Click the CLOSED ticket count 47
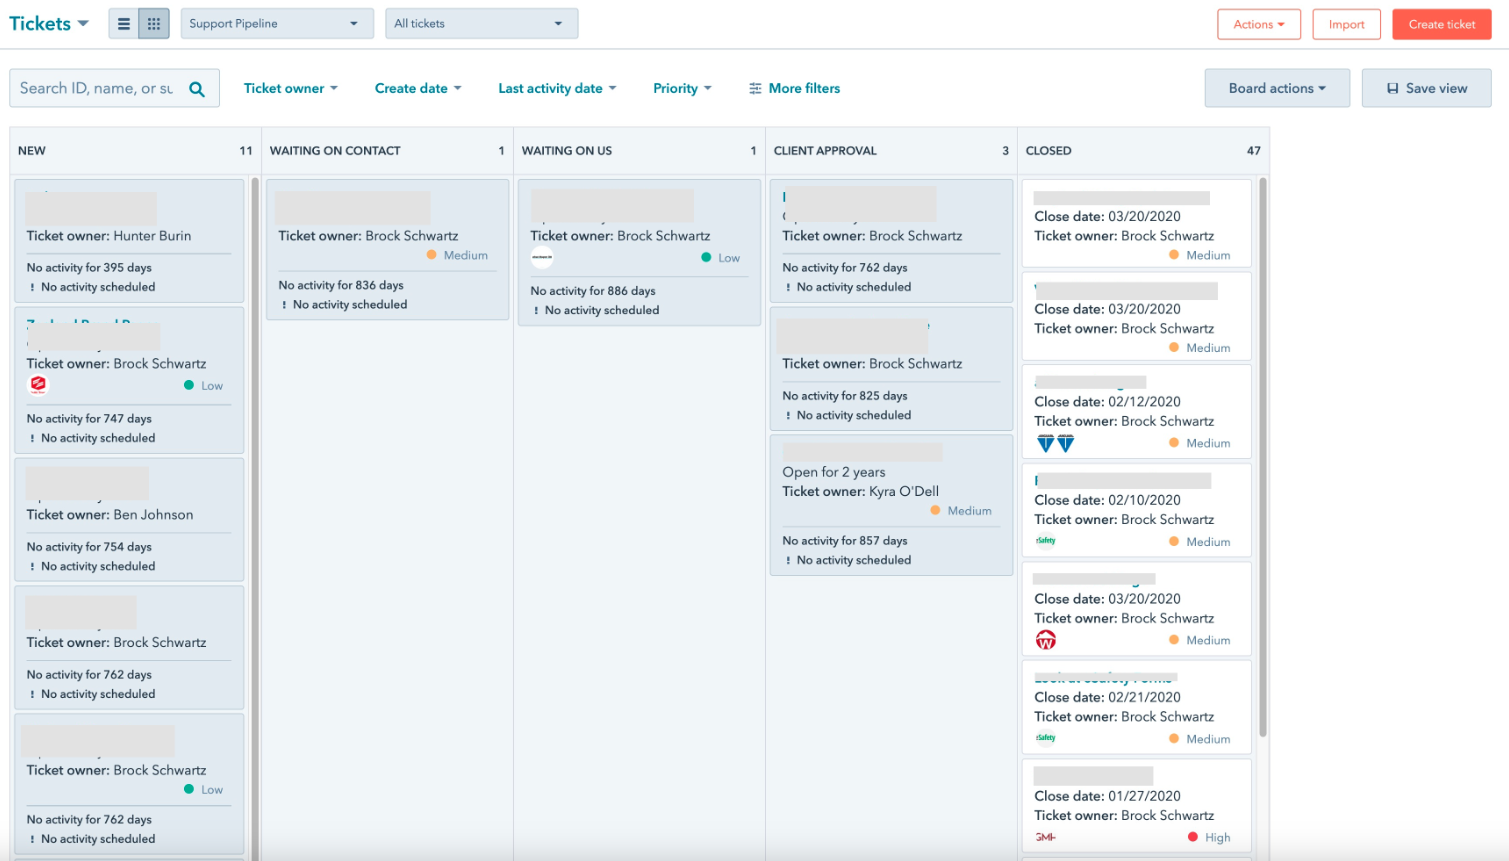Screen dimensions: 1509x861 click(1253, 151)
